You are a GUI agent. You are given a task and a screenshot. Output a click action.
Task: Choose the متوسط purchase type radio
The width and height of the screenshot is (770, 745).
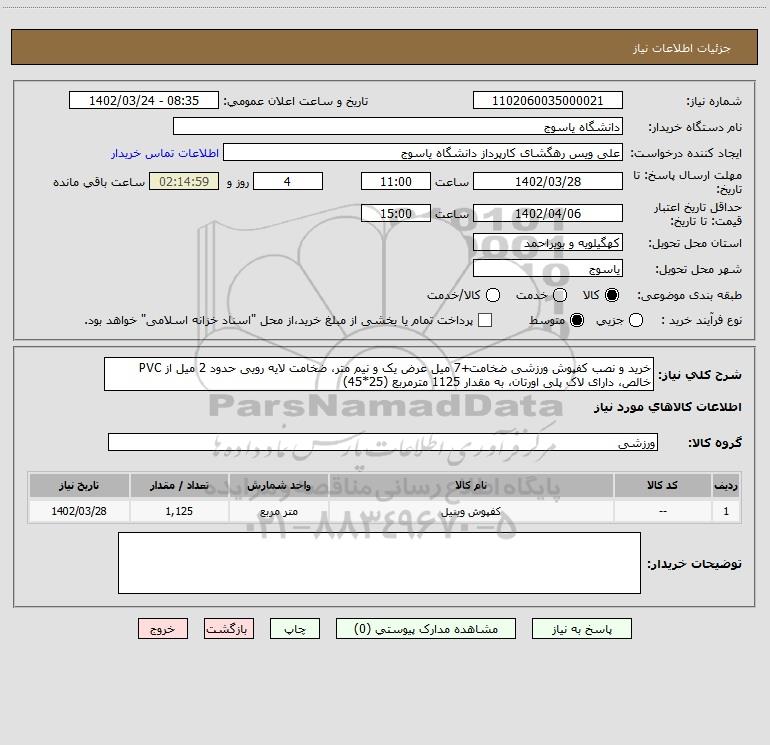click(x=577, y=320)
